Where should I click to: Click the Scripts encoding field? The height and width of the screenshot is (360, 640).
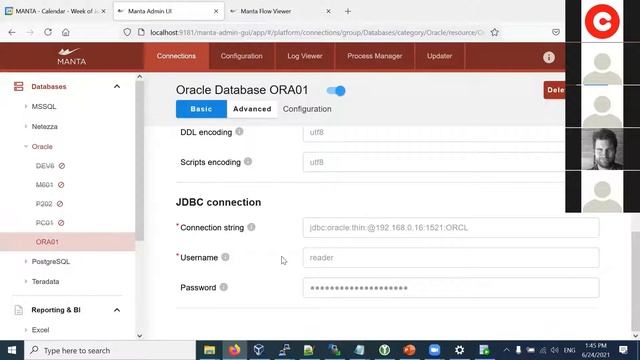pos(434,162)
